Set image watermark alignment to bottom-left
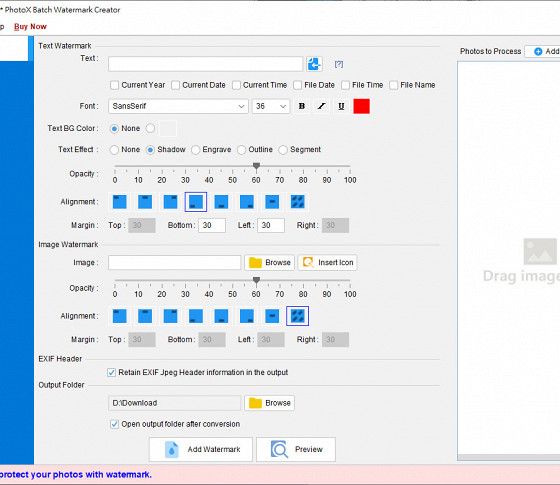Screen dimensions: 560x485 click(196, 316)
